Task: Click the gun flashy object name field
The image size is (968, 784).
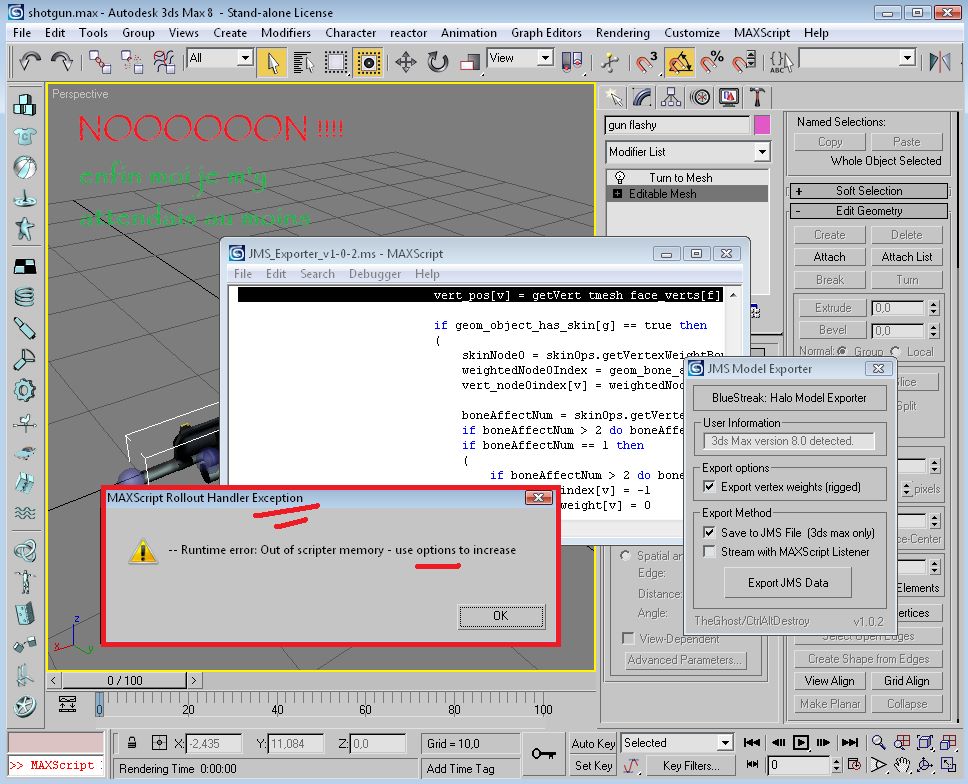Action: coord(677,125)
